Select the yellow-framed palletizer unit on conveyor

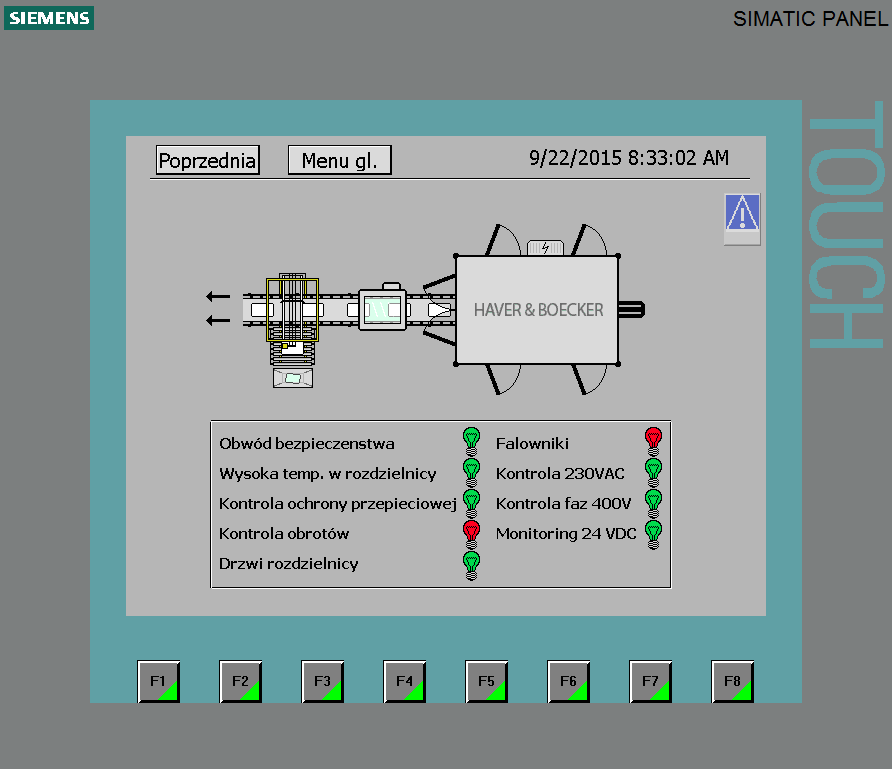point(292,309)
